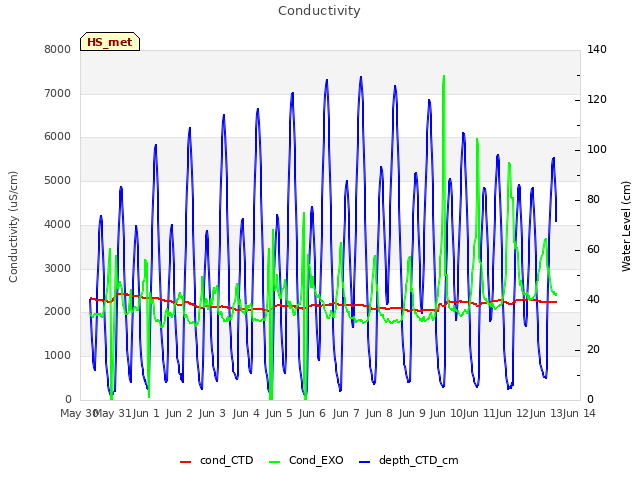640x480 pixels.
Task: Click the 80 tick on water level axis
Action: (x=593, y=200)
